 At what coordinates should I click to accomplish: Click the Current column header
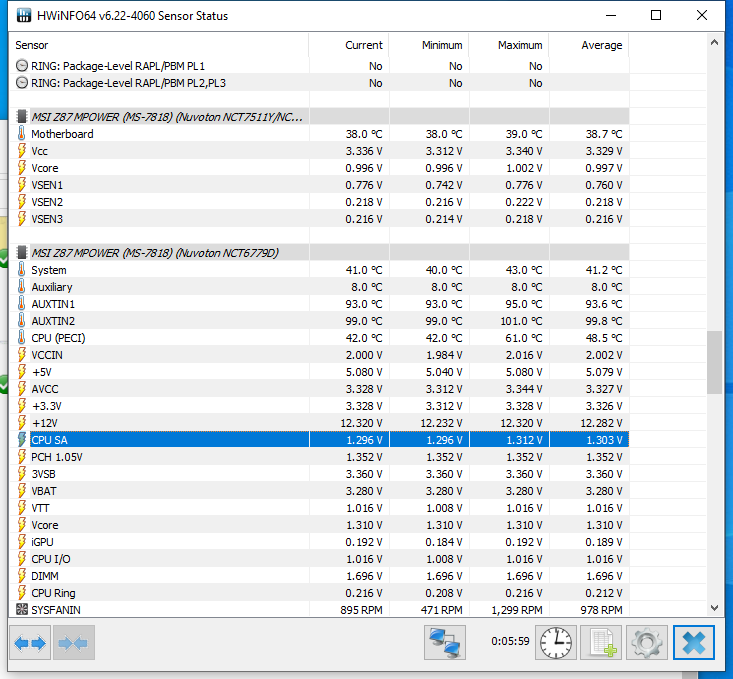[349, 45]
